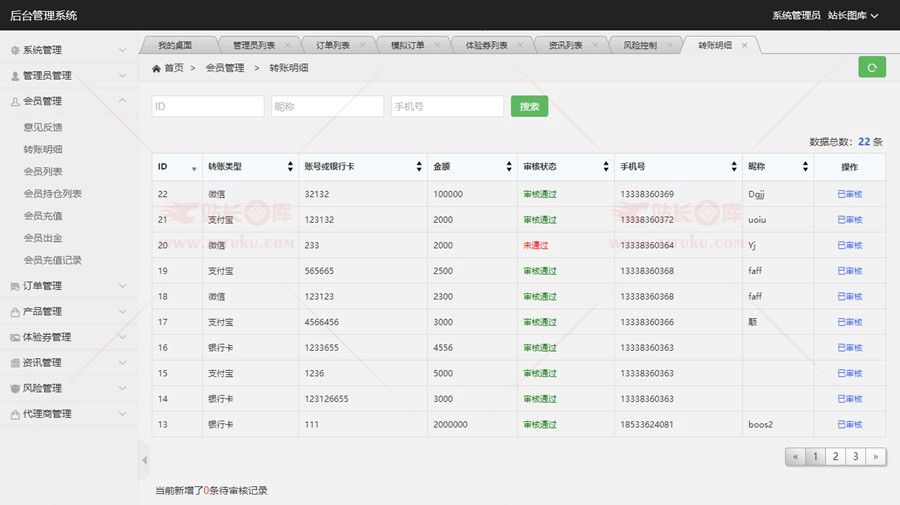900x505 pixels.
Task: Go to page 2 in pagination
Action: pyautogui.click(x=835, y=456)
